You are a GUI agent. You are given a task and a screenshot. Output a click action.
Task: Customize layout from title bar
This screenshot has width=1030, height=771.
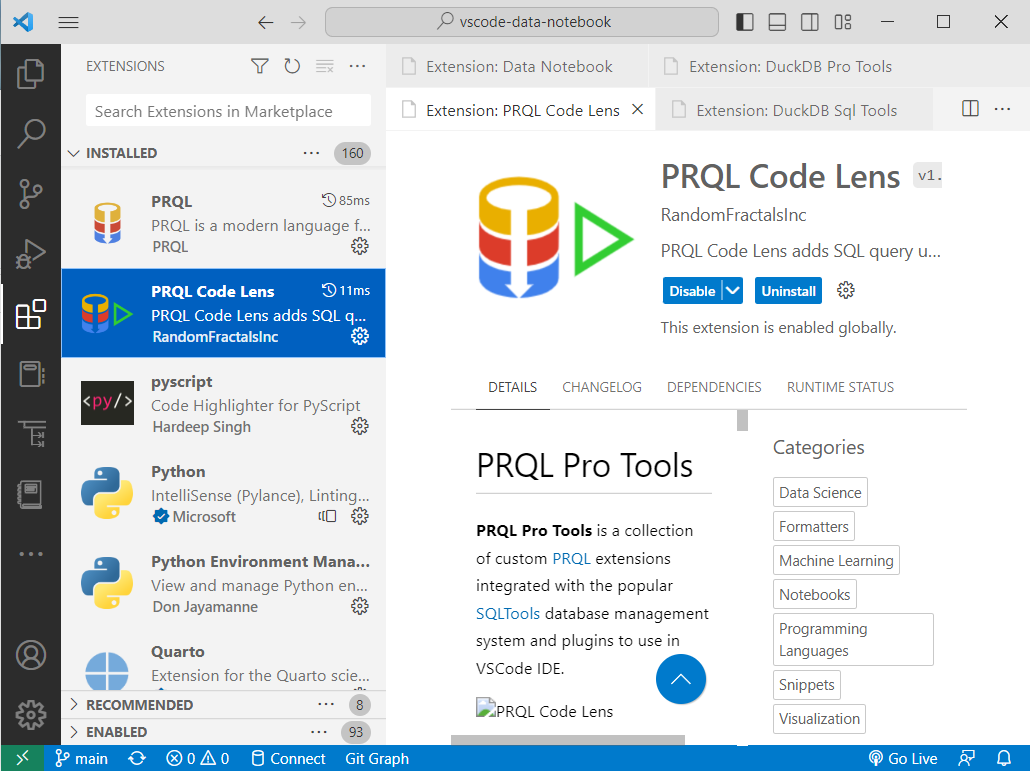click(843, 22)
